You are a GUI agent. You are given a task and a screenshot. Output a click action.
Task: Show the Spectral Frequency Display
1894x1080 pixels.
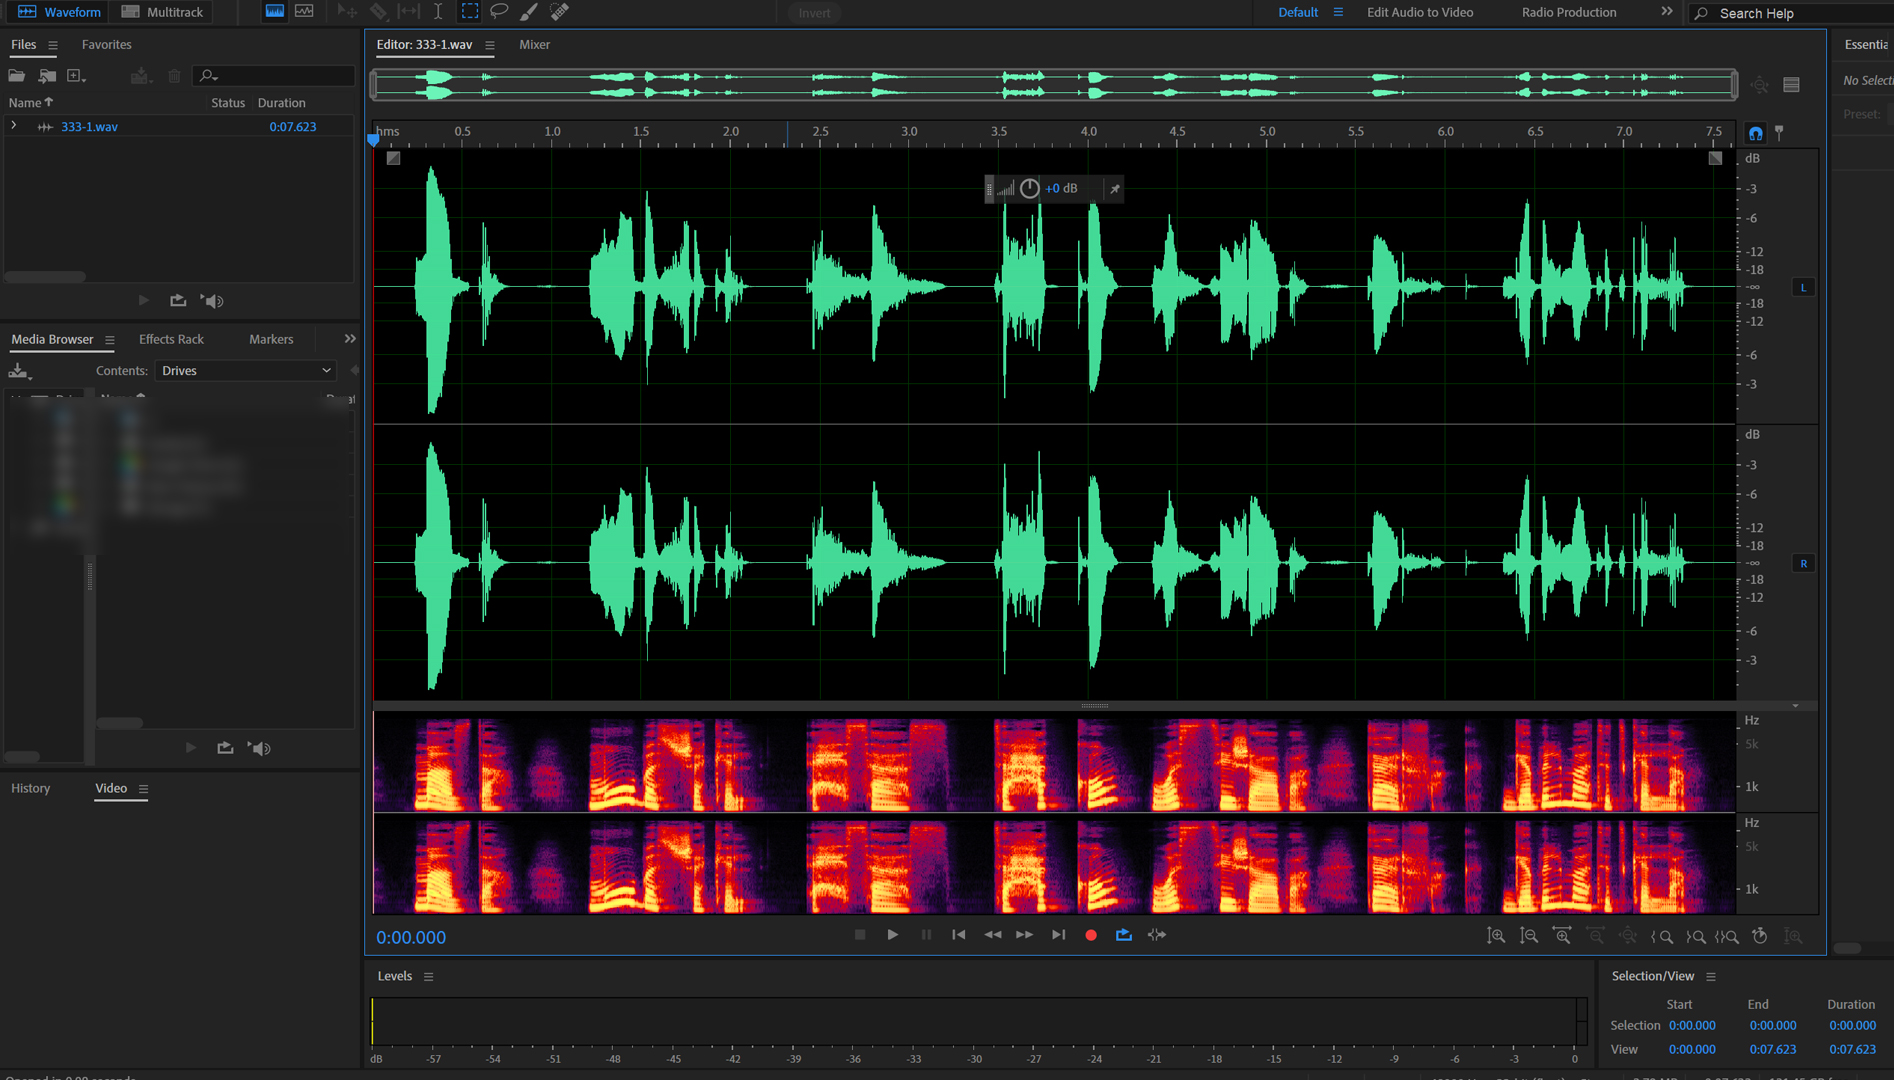pos(274,12)
